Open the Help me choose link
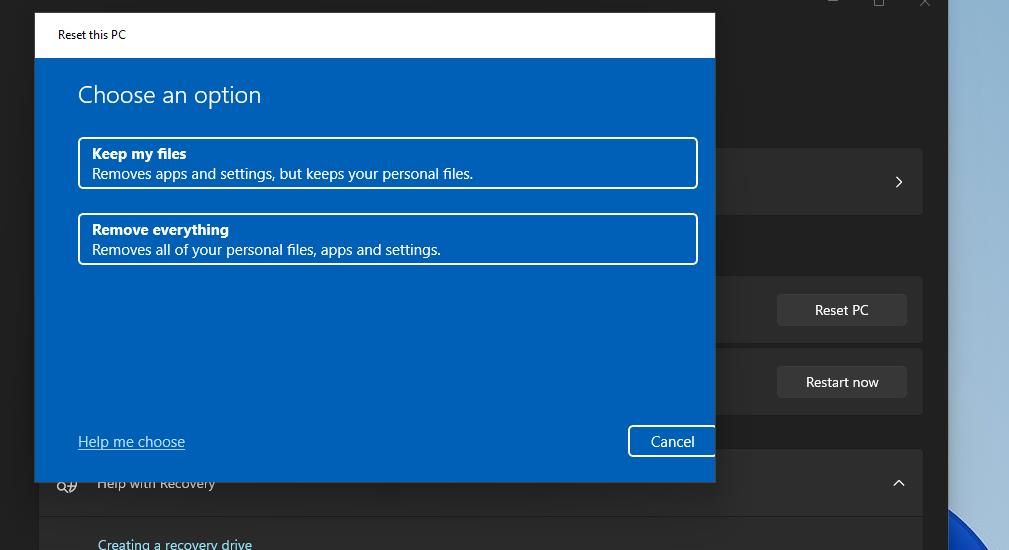The width and height of the screenshot is (1009, 550). 131,442
